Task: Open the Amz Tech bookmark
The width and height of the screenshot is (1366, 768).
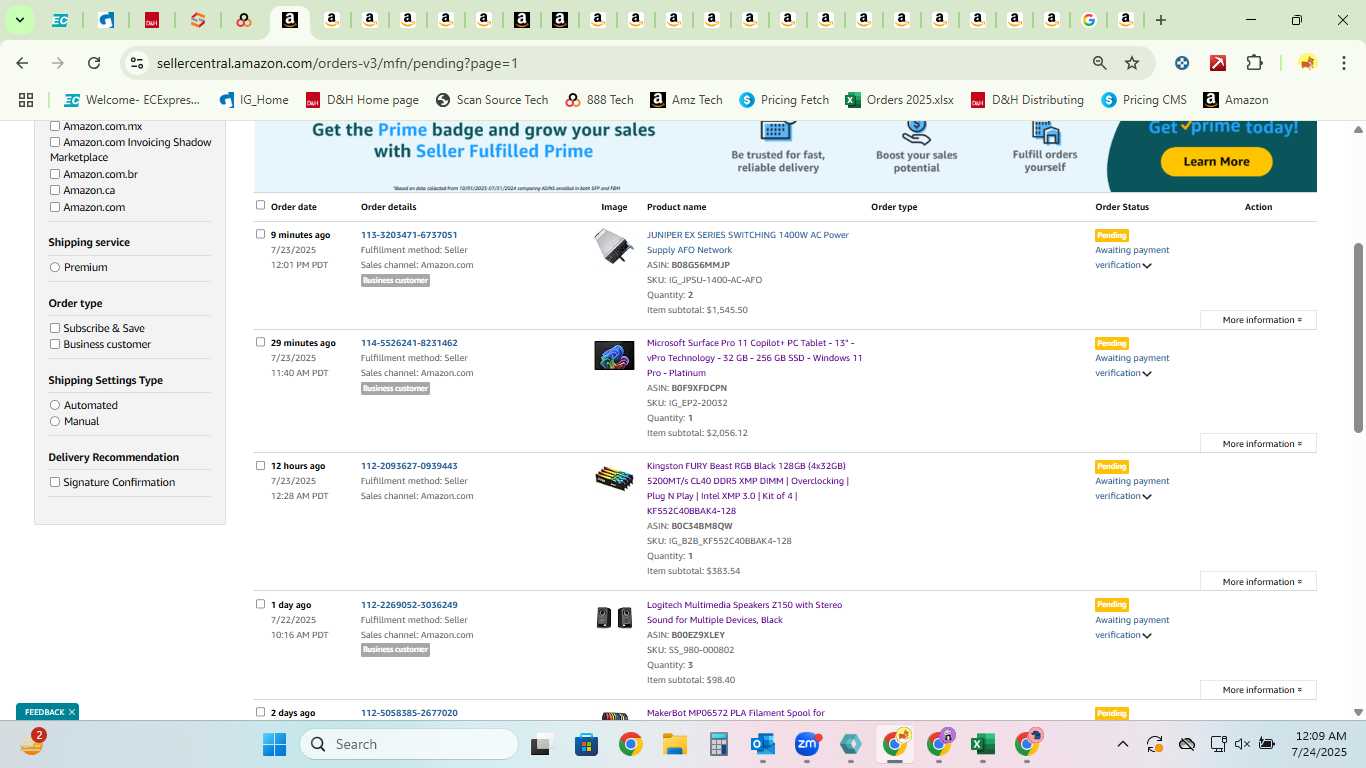Action: click(x=686, y=100)
